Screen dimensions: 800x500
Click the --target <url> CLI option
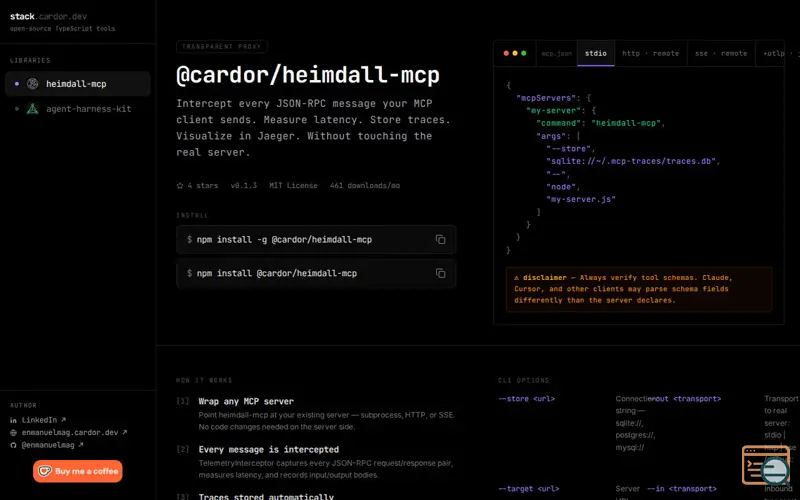click(529, 489)
